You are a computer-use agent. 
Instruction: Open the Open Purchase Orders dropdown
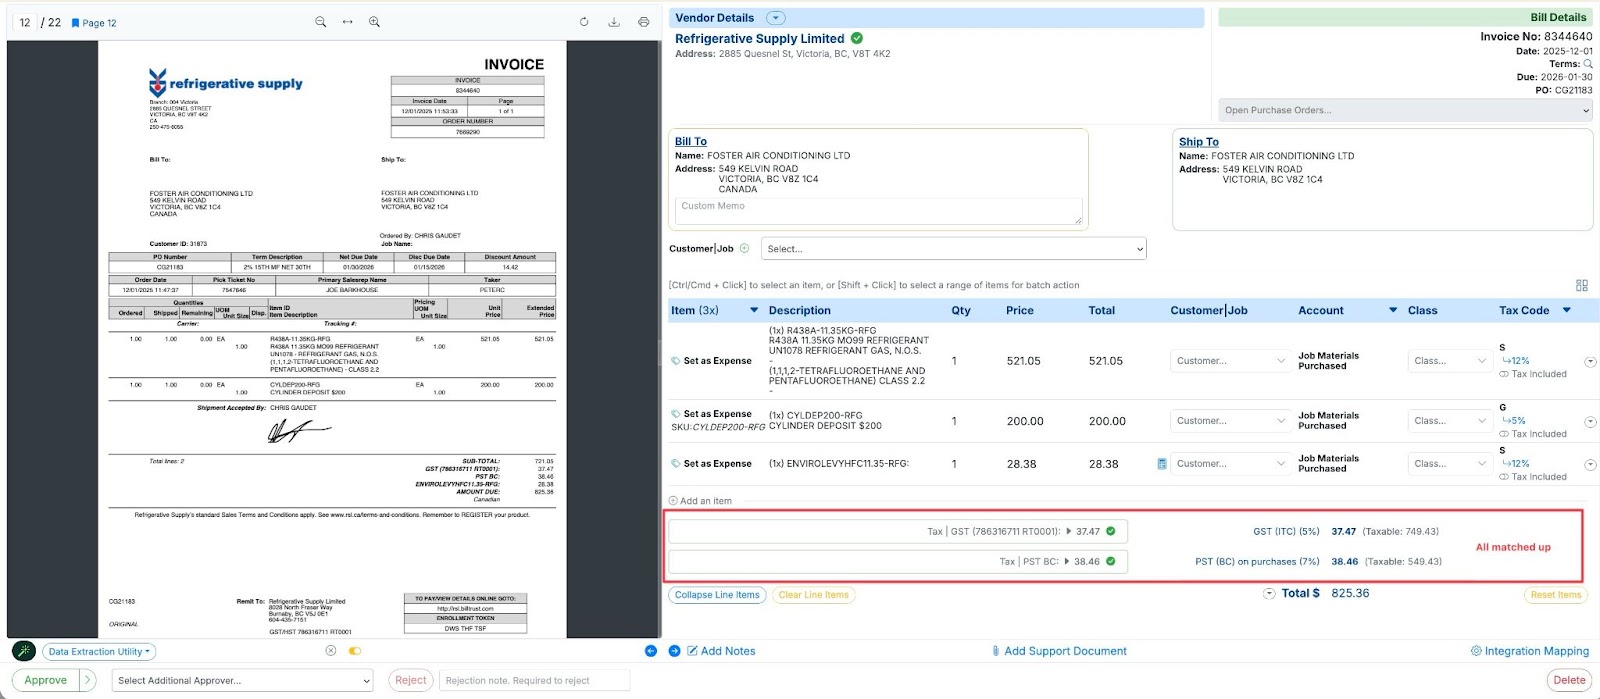tap(1405, 110)
